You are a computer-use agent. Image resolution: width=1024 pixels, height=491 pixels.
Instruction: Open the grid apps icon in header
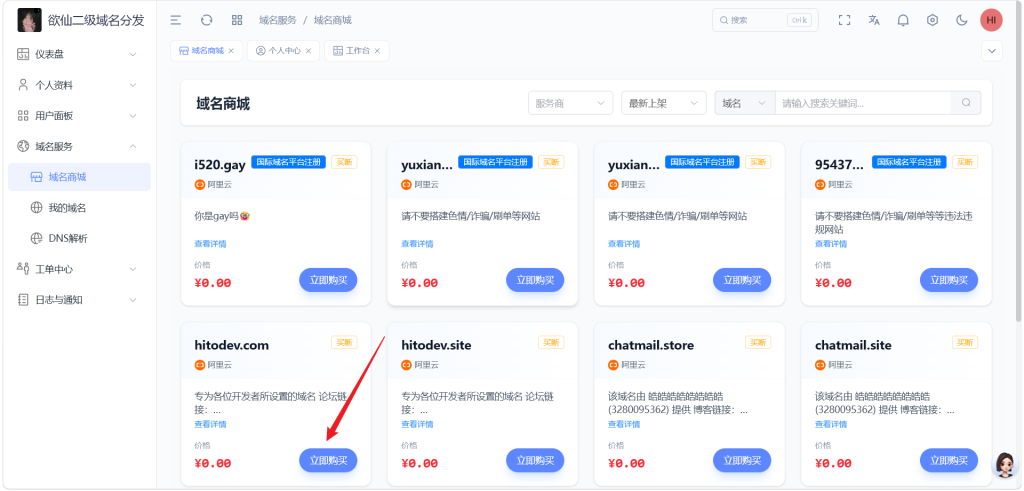(237, 20)
